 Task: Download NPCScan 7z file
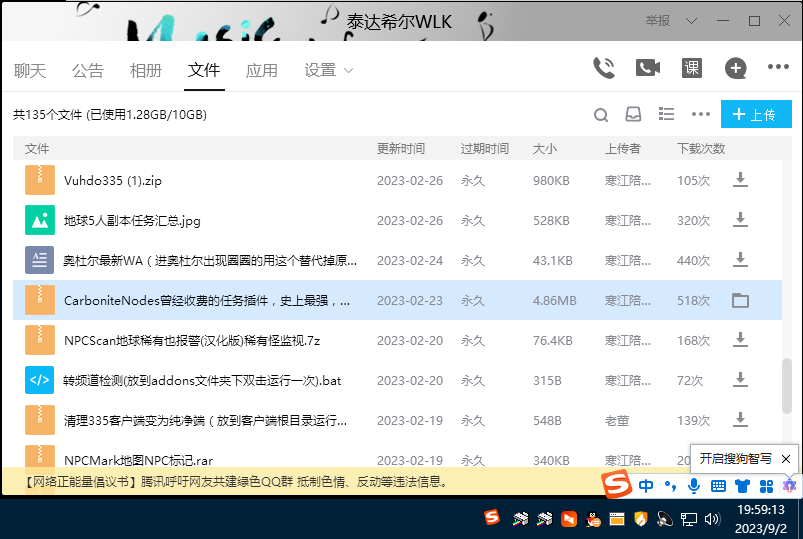pyautogui.click(x=740, y=340)
